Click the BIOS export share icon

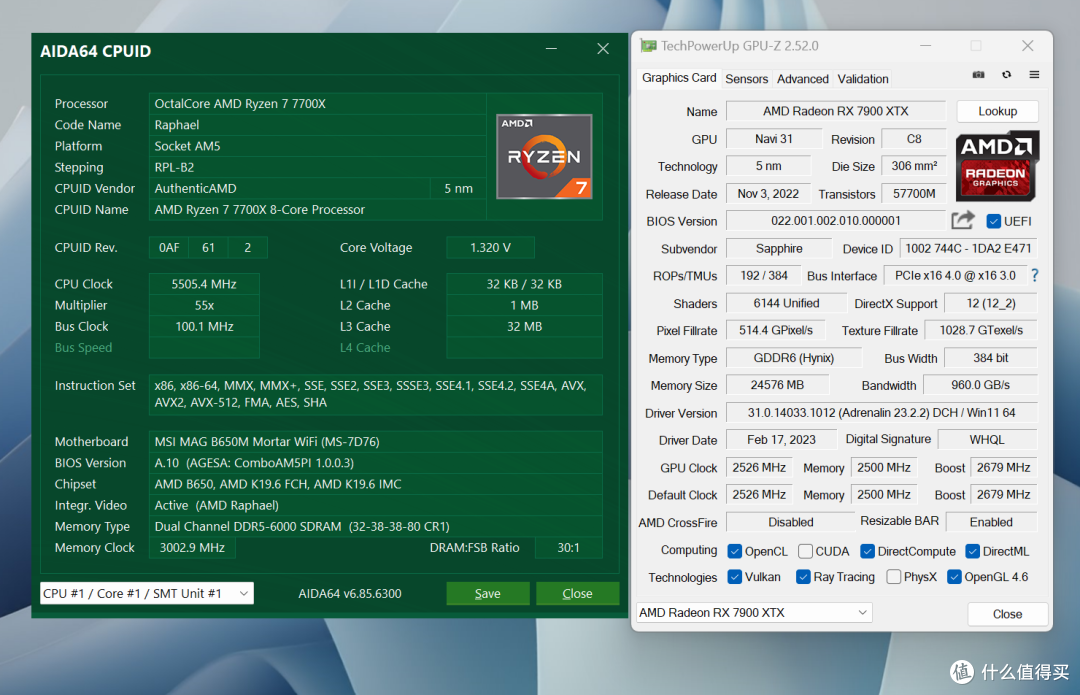(x=962, y=220)
